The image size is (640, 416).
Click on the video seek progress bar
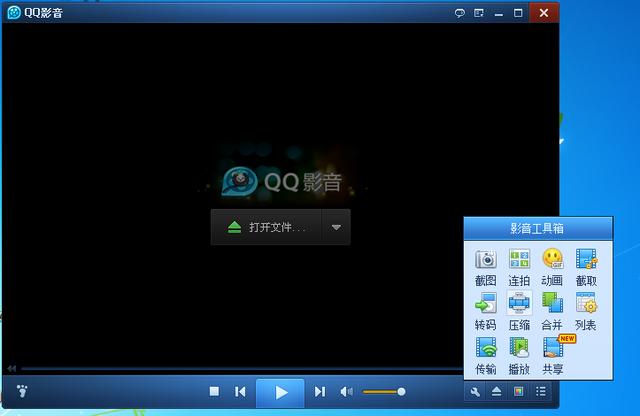click(x=242, y=369)
